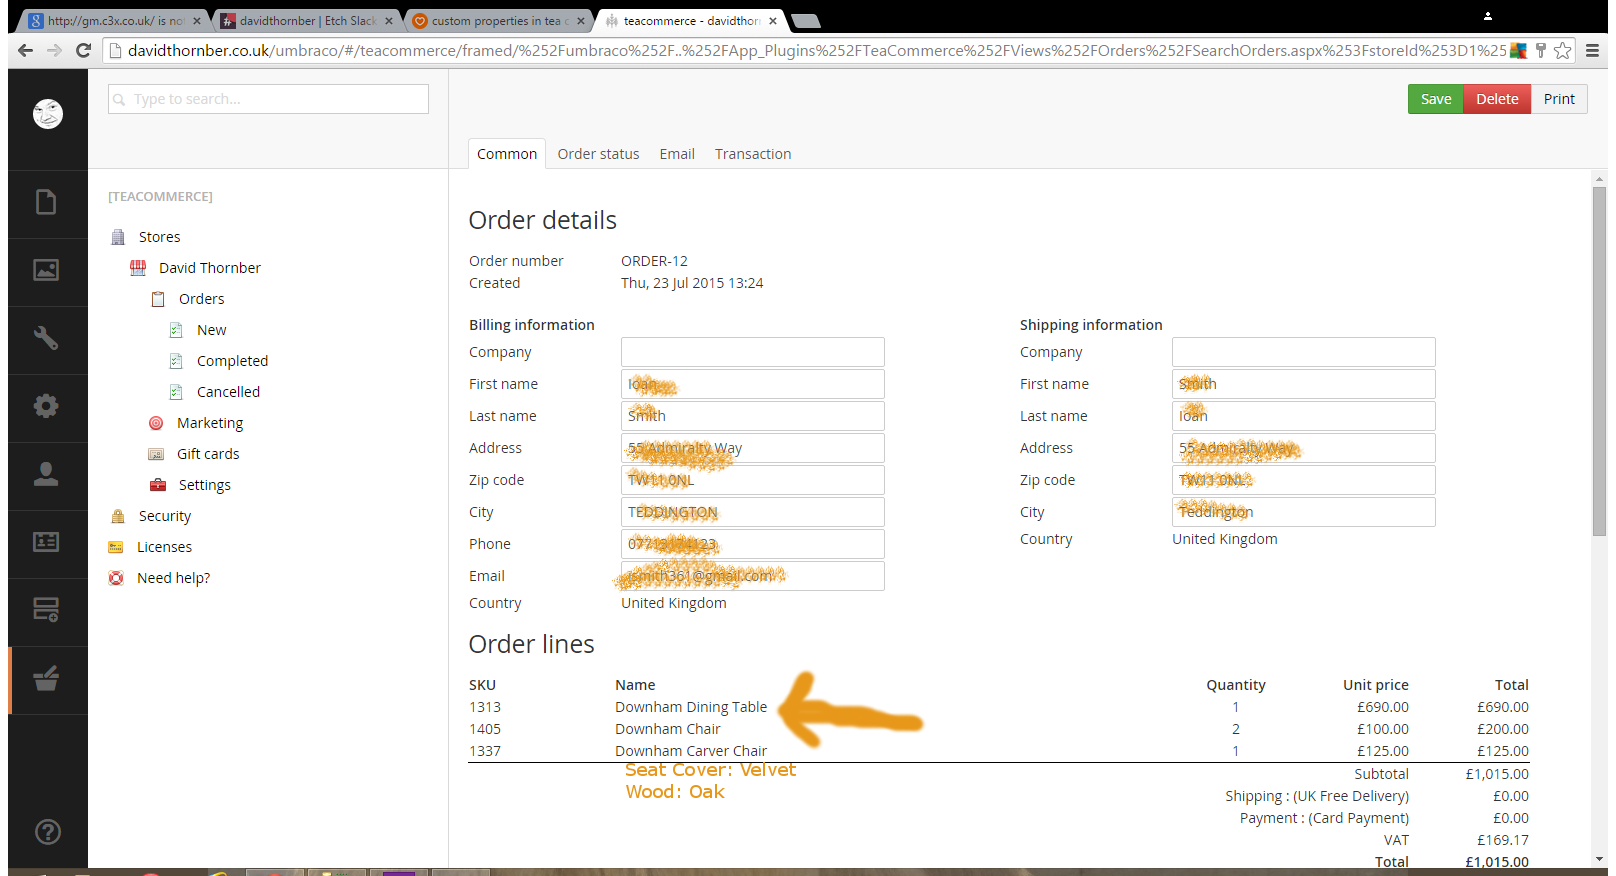
Task: Click the Completed orders checklist icon
Action: point(176,361)
